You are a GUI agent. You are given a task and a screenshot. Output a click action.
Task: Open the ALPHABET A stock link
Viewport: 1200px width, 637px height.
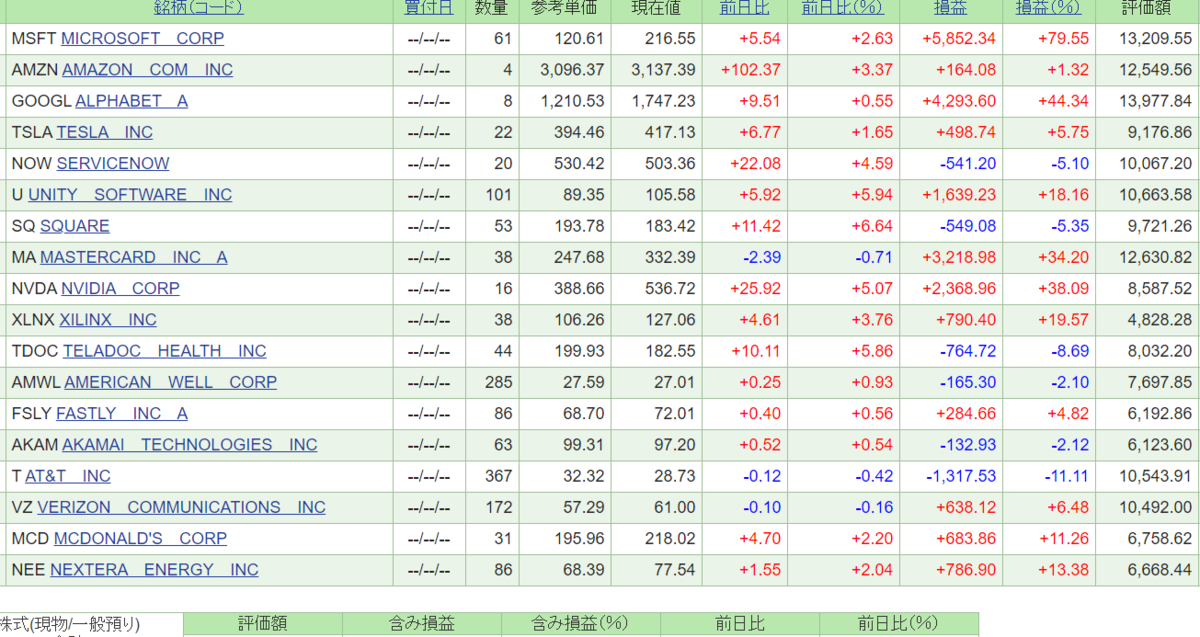pos(131,101)
